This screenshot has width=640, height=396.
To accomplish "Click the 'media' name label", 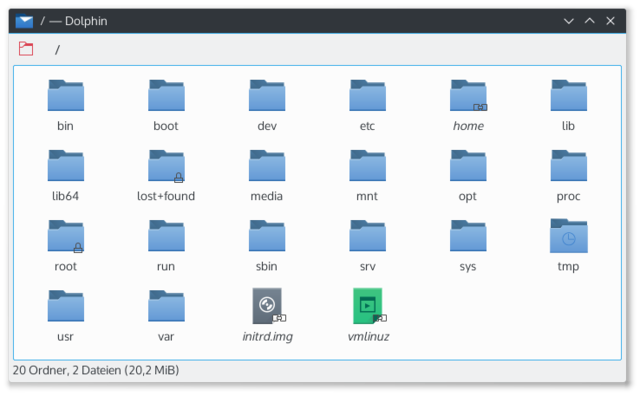I will 267,196.
